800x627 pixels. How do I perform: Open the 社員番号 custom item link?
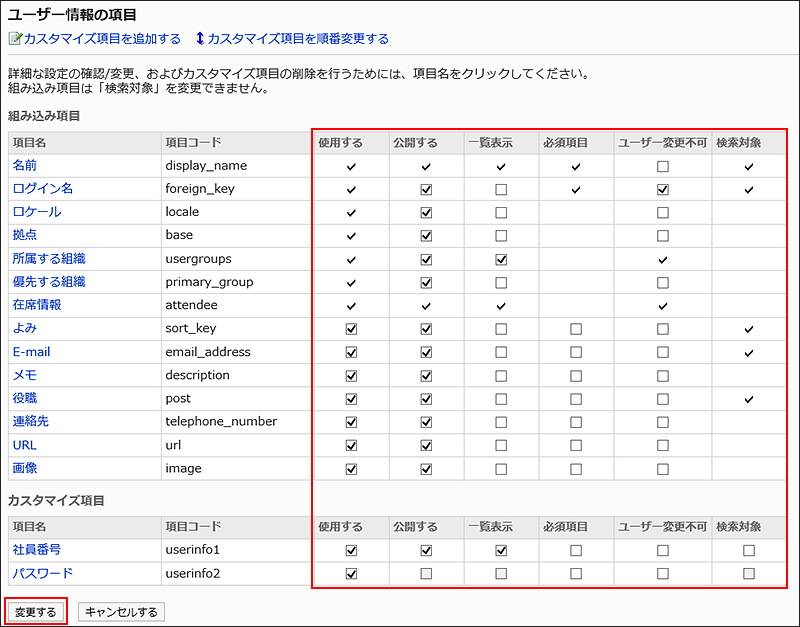click(x=37, y=549)
